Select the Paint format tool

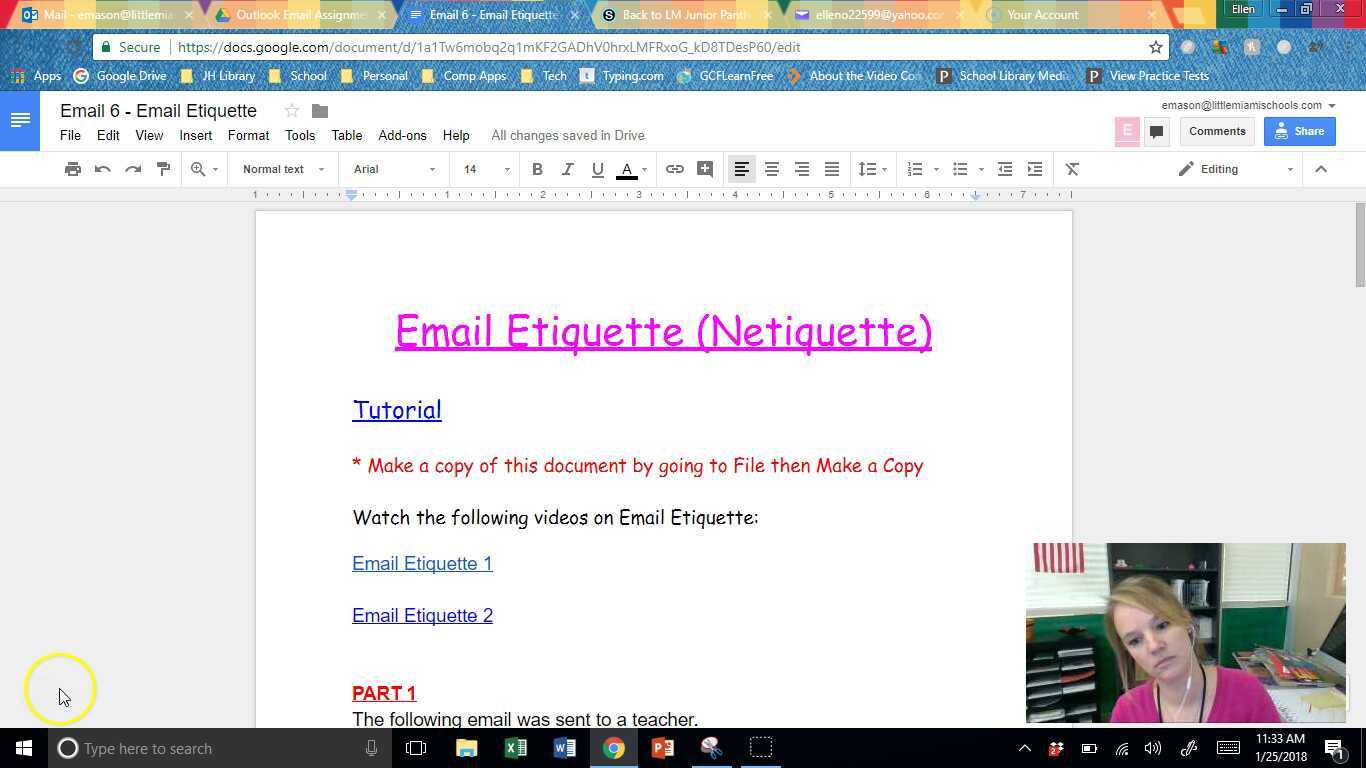[163, 169]
